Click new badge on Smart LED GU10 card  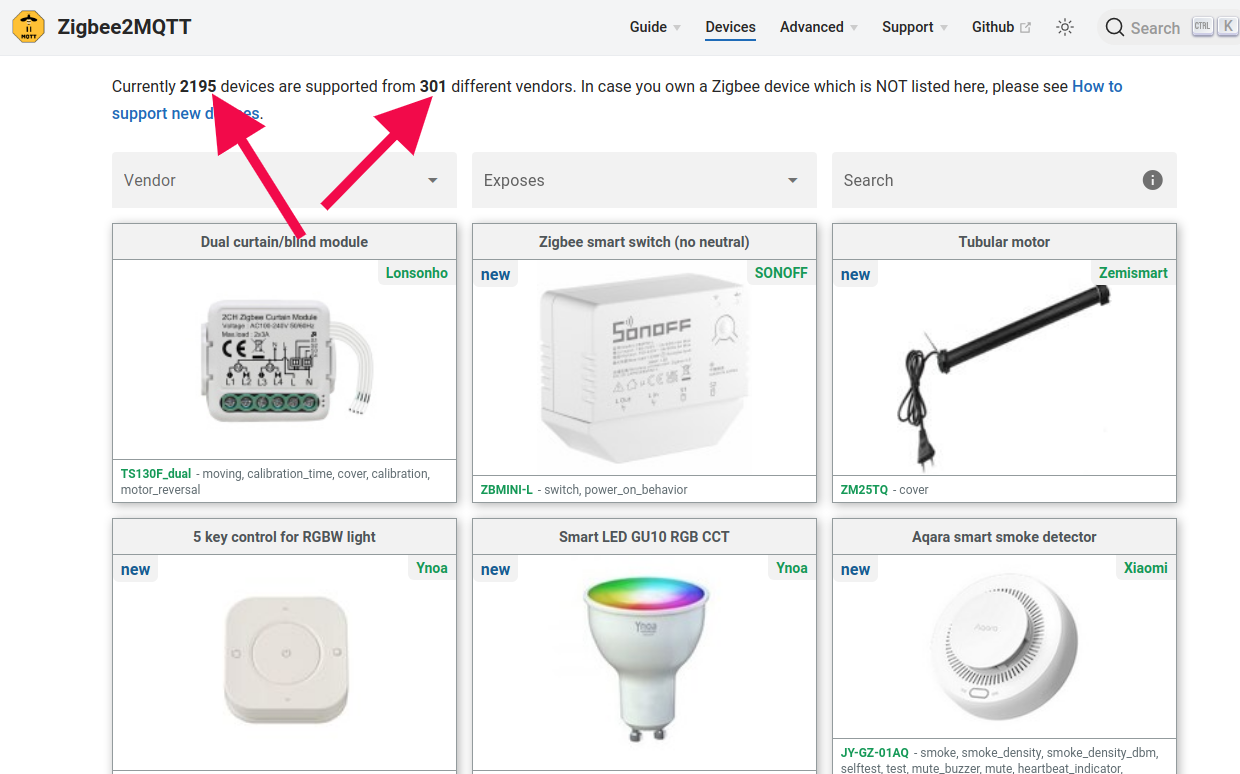(x=495, y=570)
